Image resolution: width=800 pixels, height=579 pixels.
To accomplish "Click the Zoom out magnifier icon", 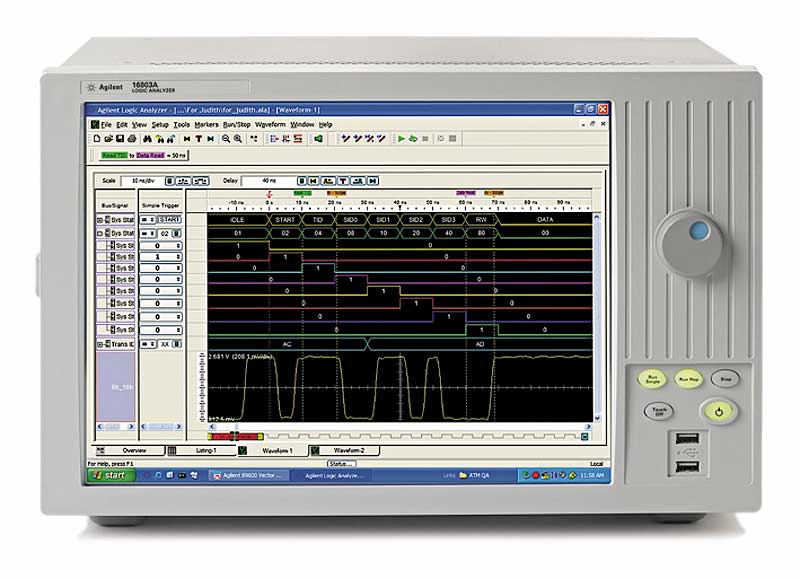I will click(x=226, y=138).
